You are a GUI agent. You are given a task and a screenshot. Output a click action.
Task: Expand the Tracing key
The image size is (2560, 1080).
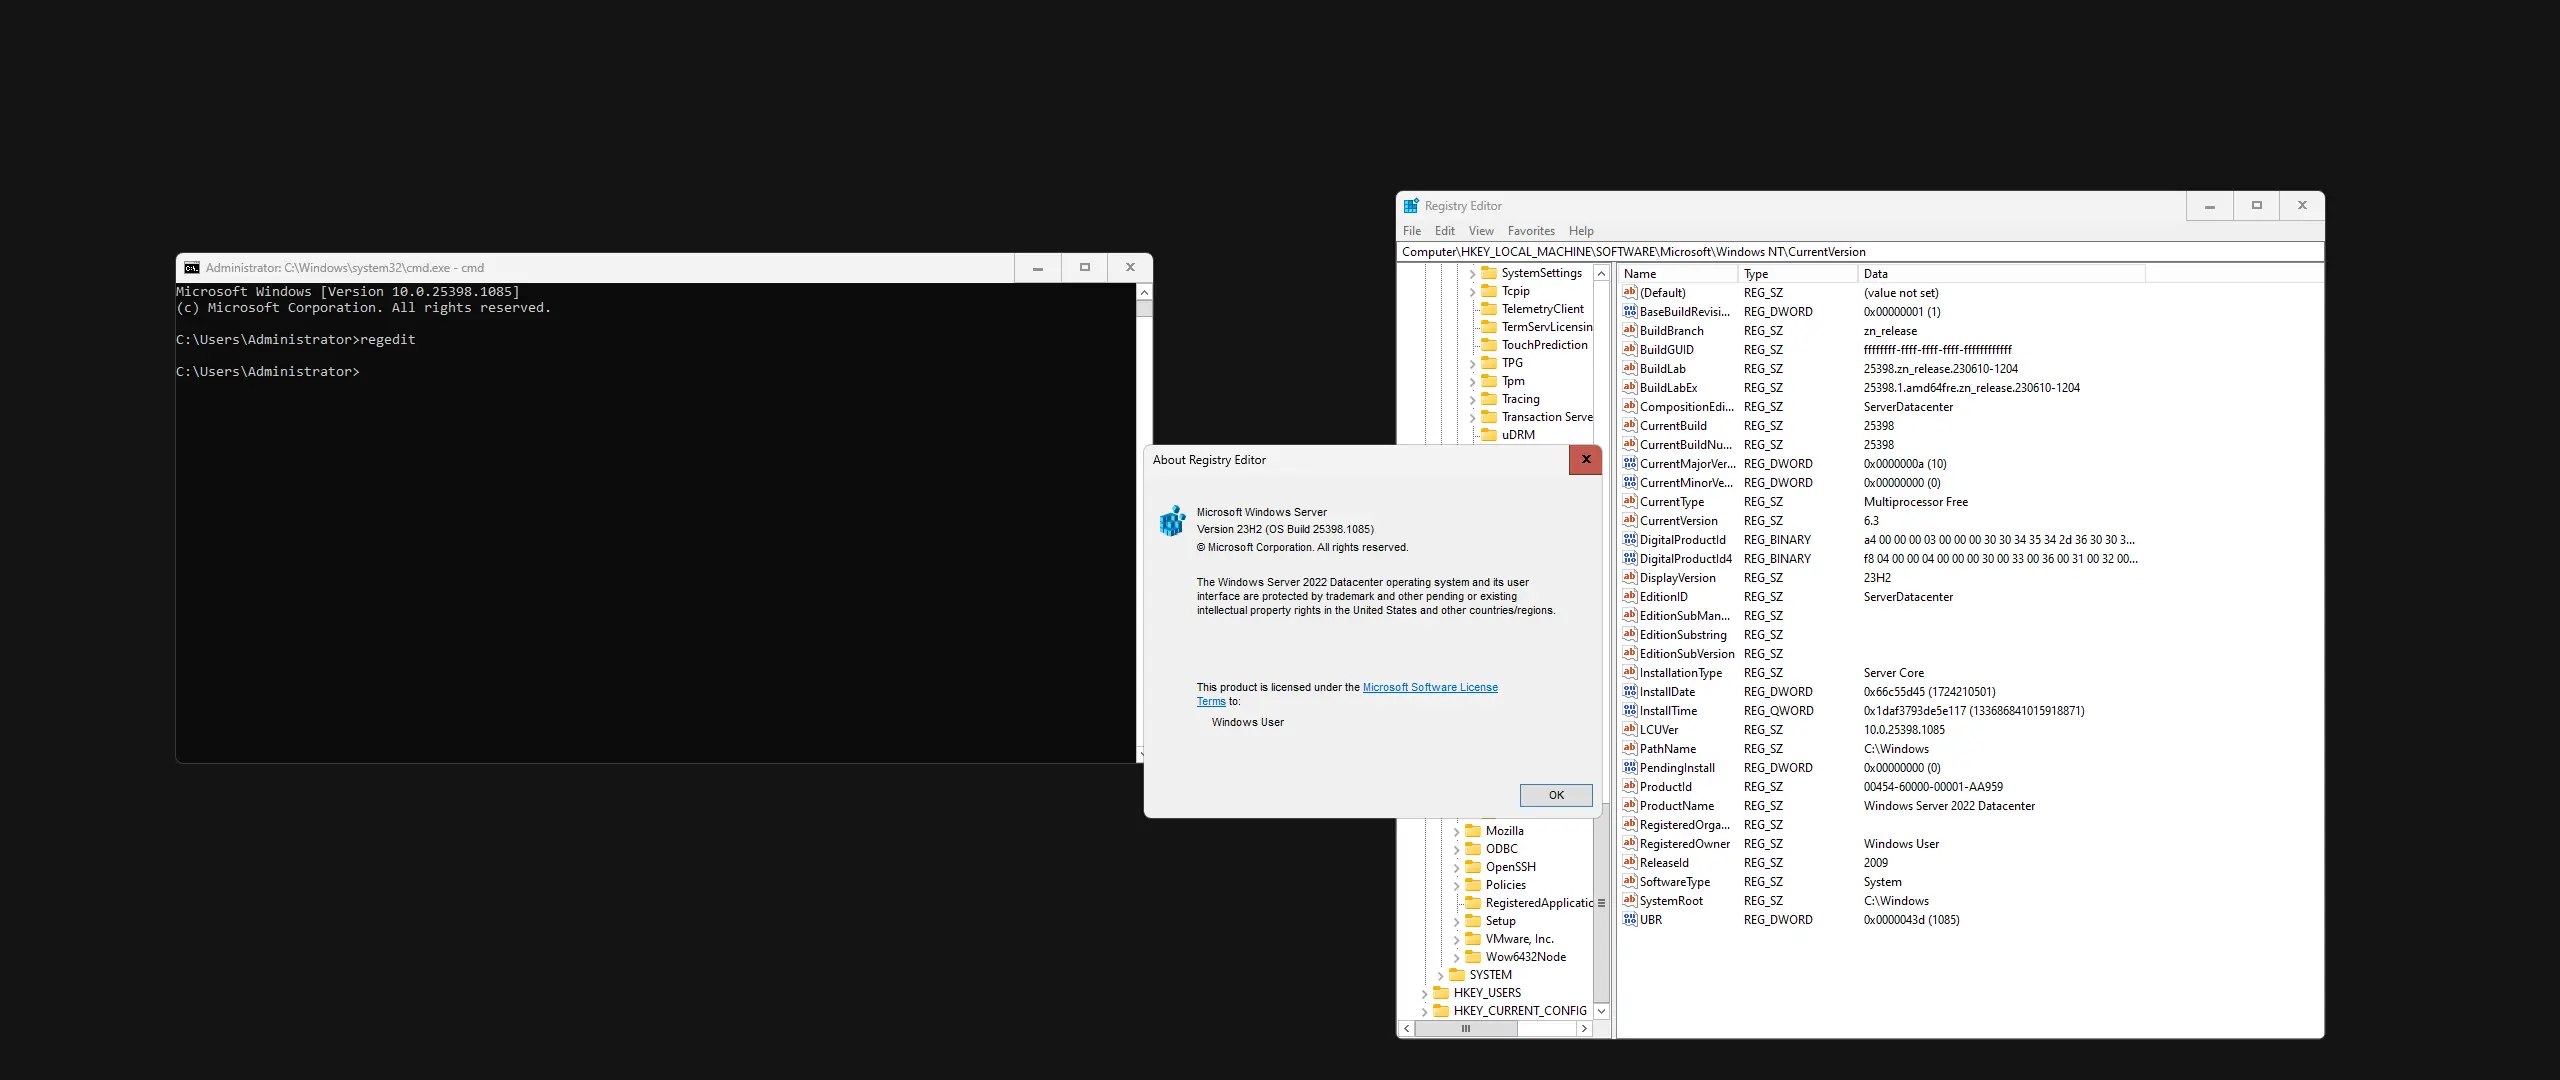1472,400
